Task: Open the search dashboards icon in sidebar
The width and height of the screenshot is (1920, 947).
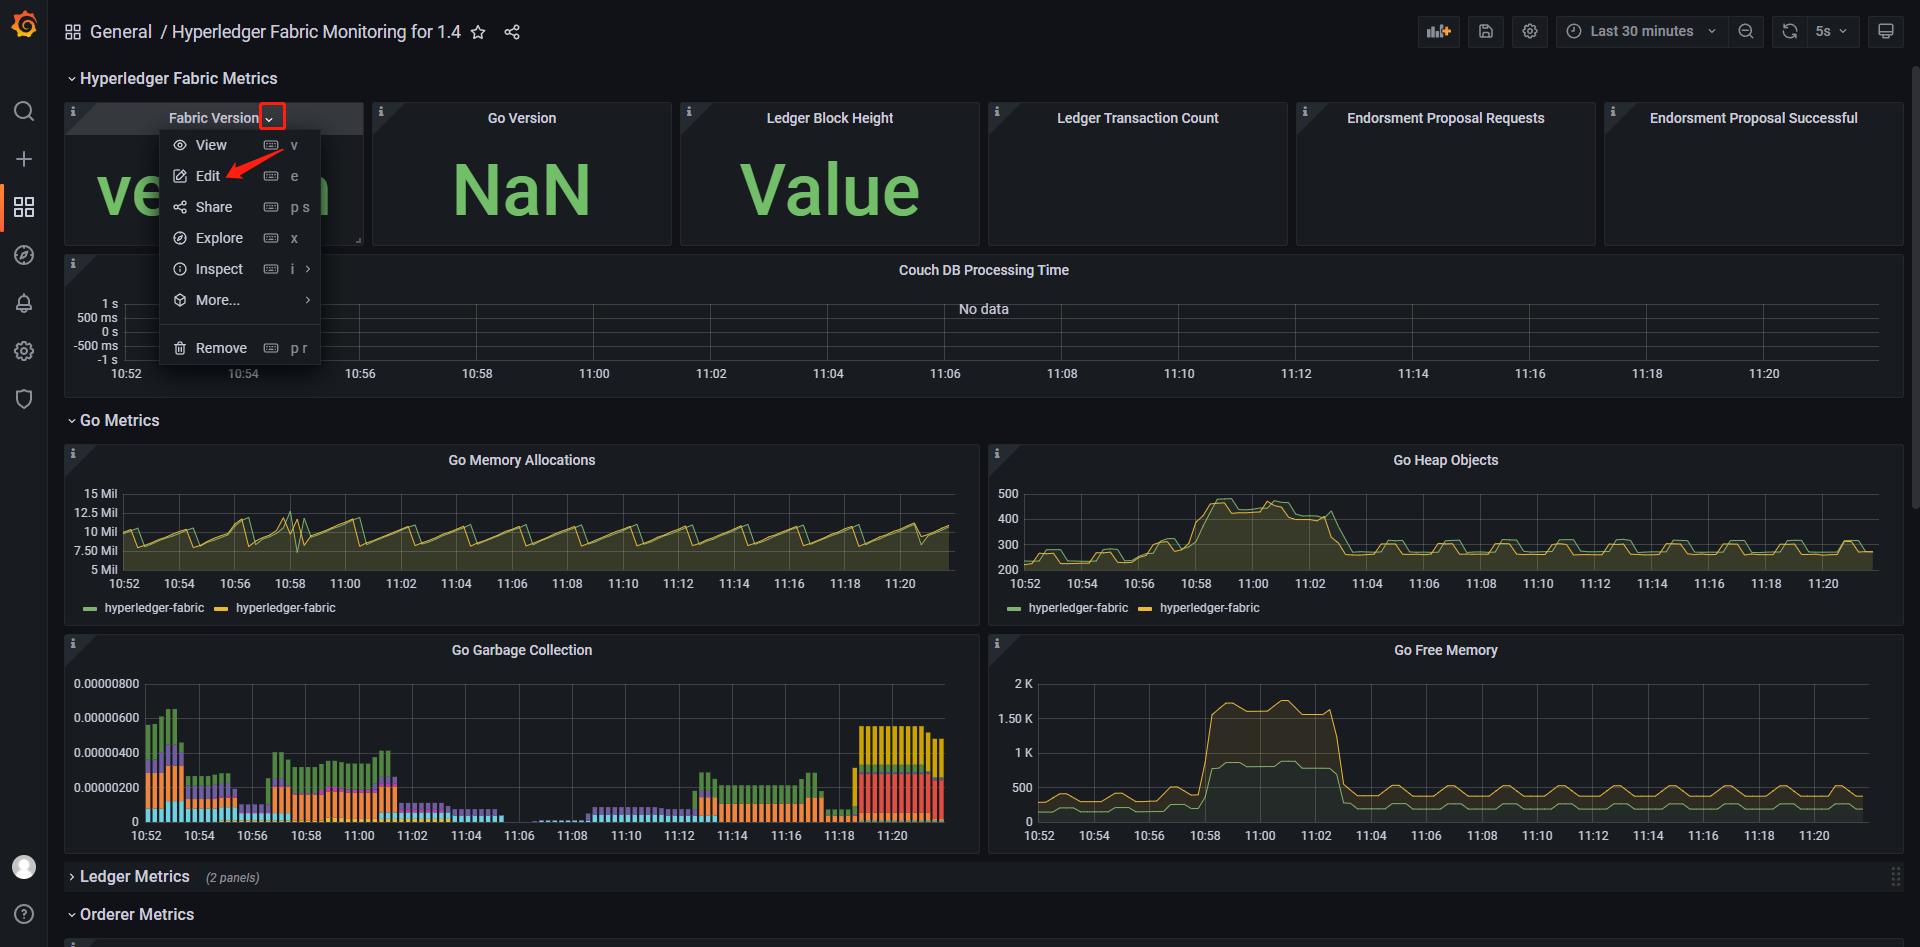Action: pos(24,111)
